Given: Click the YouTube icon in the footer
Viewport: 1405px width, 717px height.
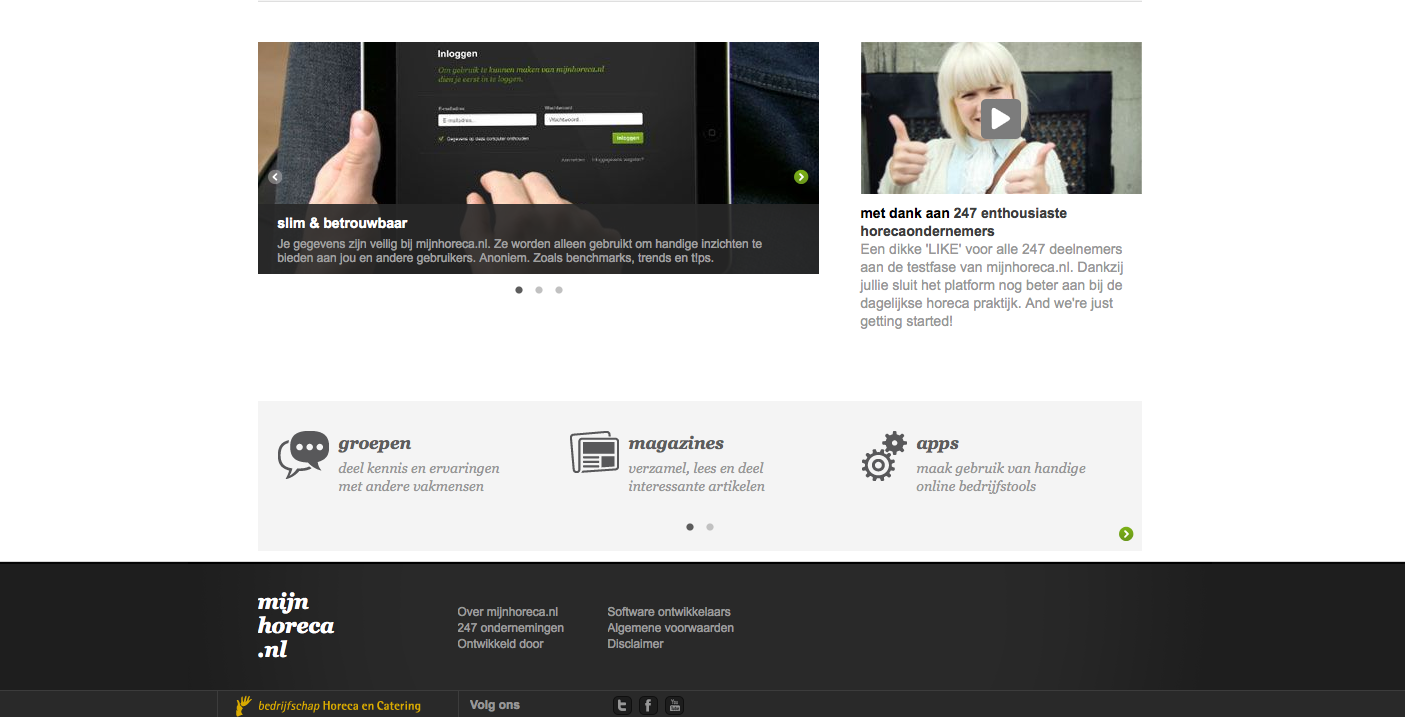Looking at the screenshot, I should coord(675,706).
